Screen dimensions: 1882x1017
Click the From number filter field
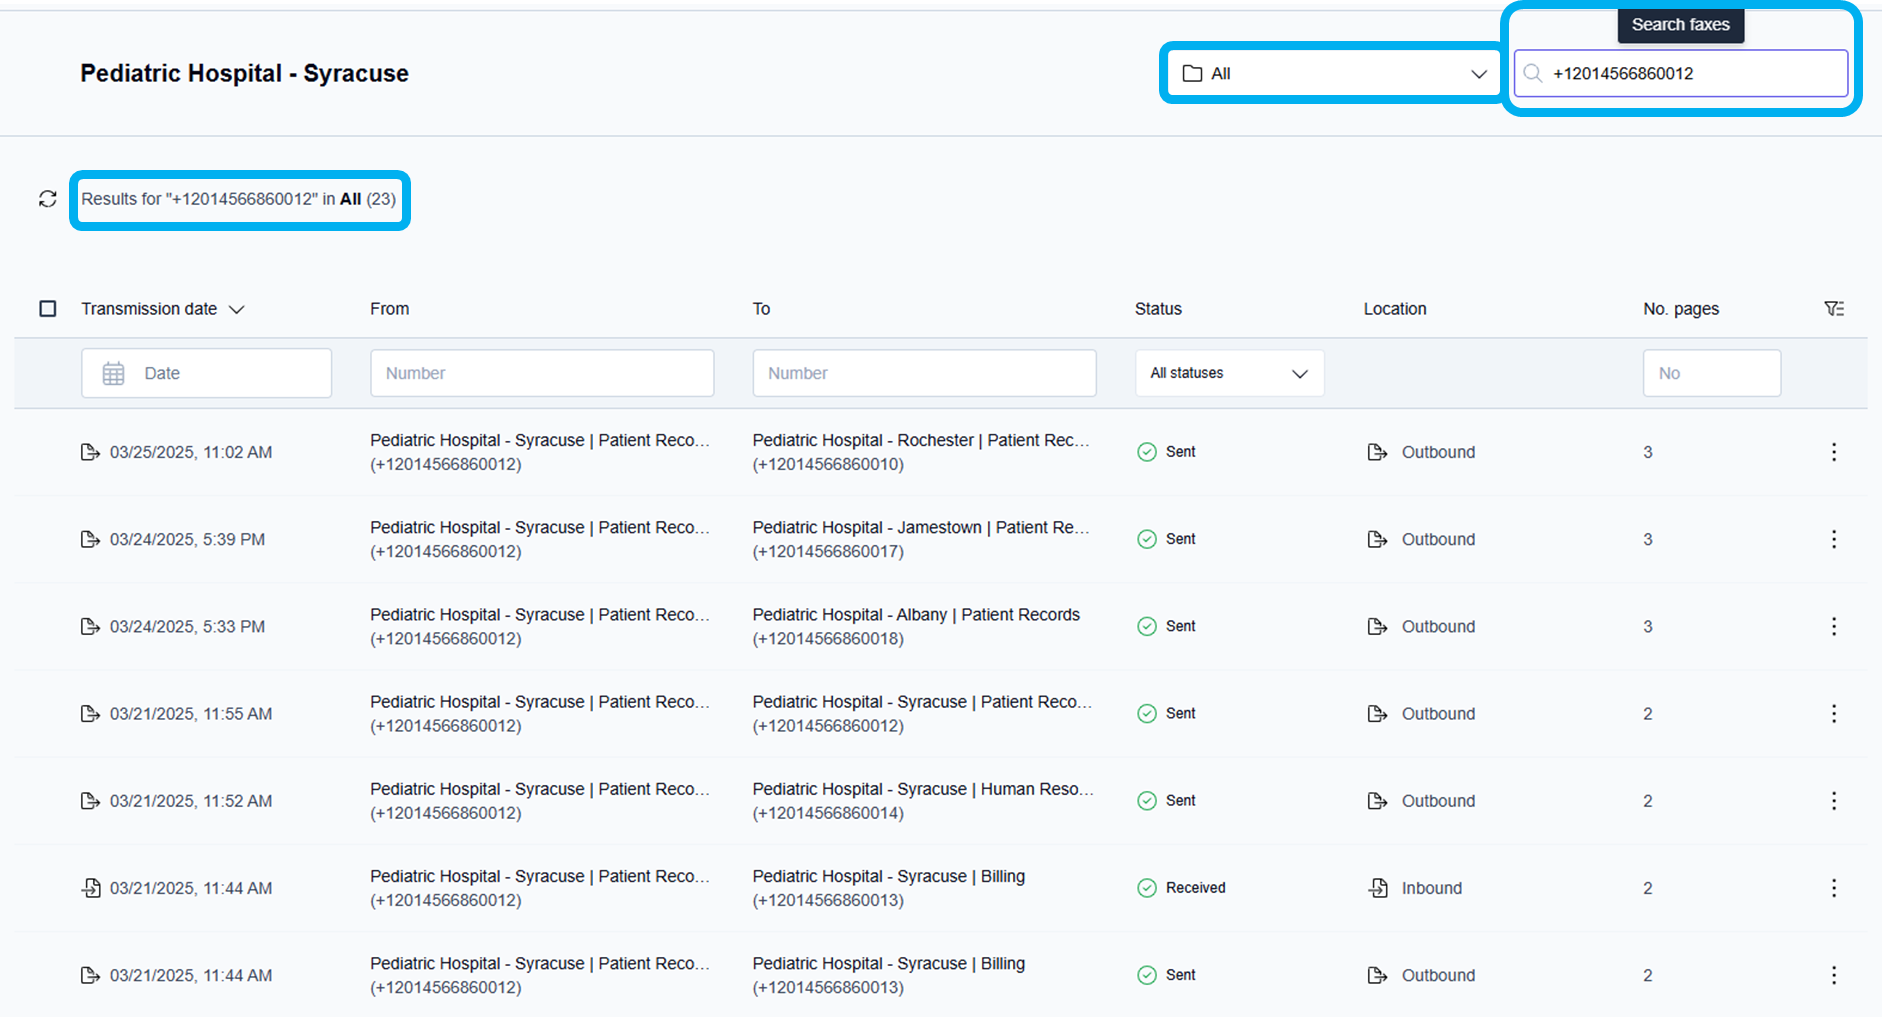pyautogui.click(x=541, y=373)
